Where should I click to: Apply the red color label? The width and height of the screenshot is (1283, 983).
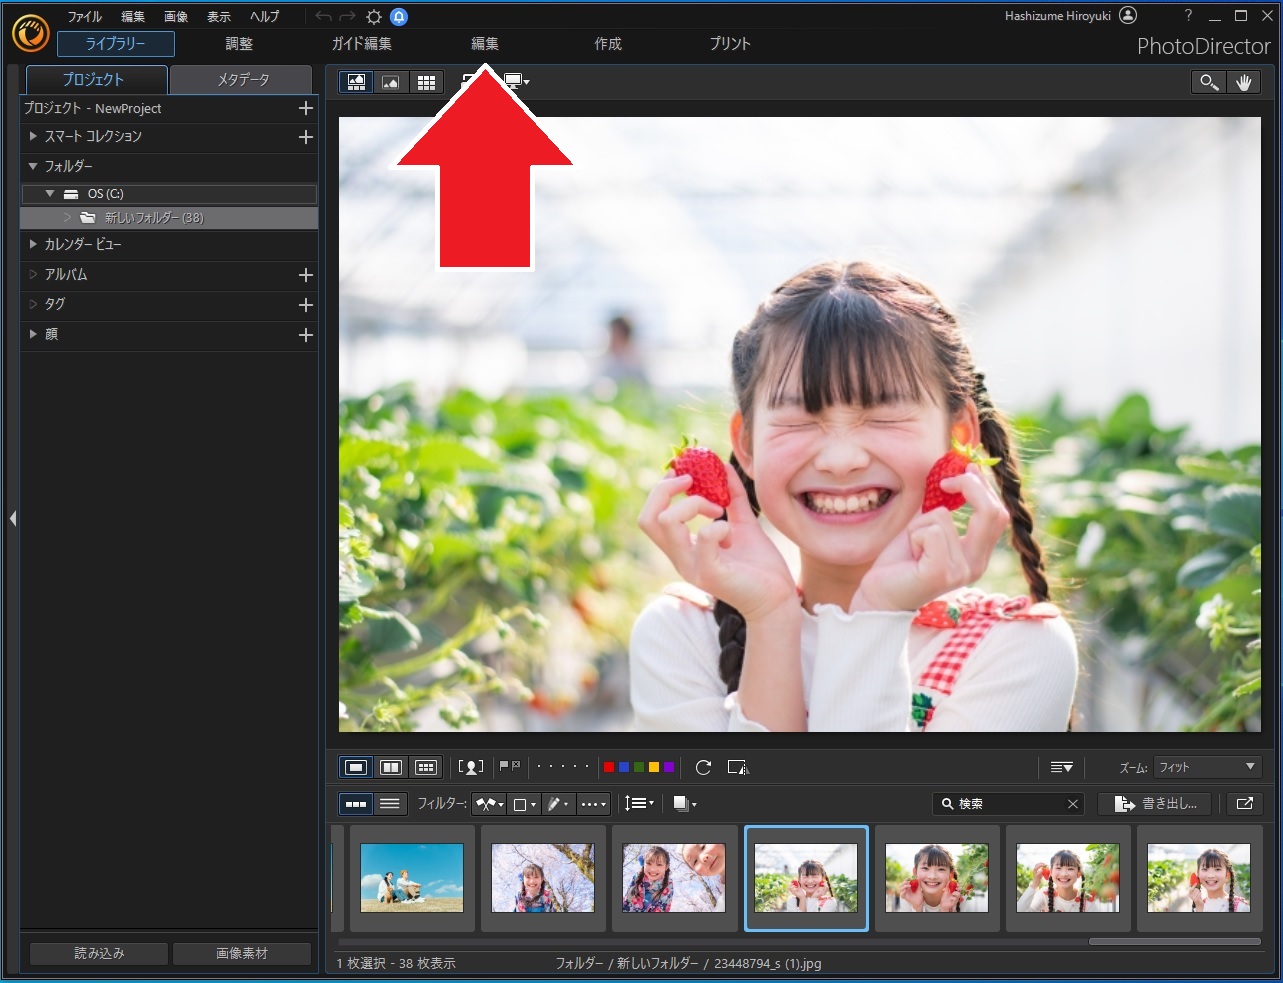coord(608,767)
